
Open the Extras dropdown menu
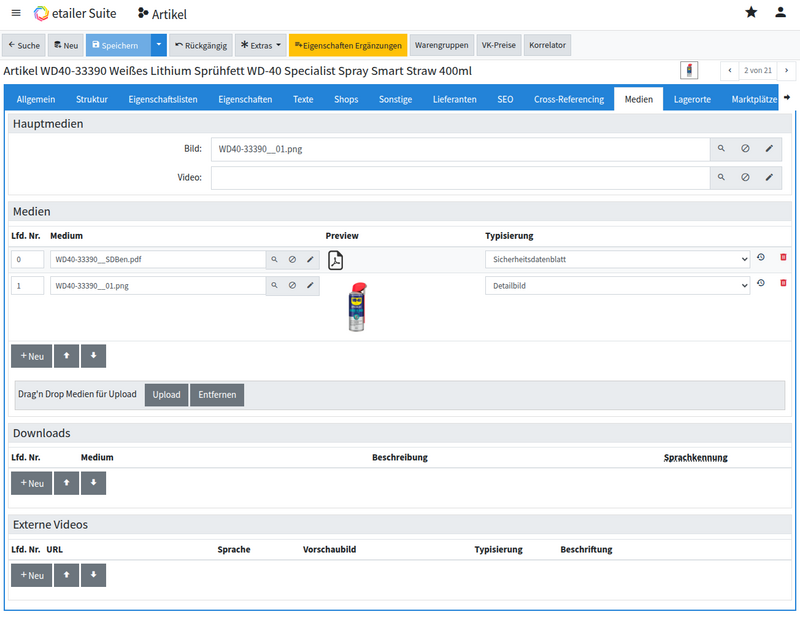260,45
